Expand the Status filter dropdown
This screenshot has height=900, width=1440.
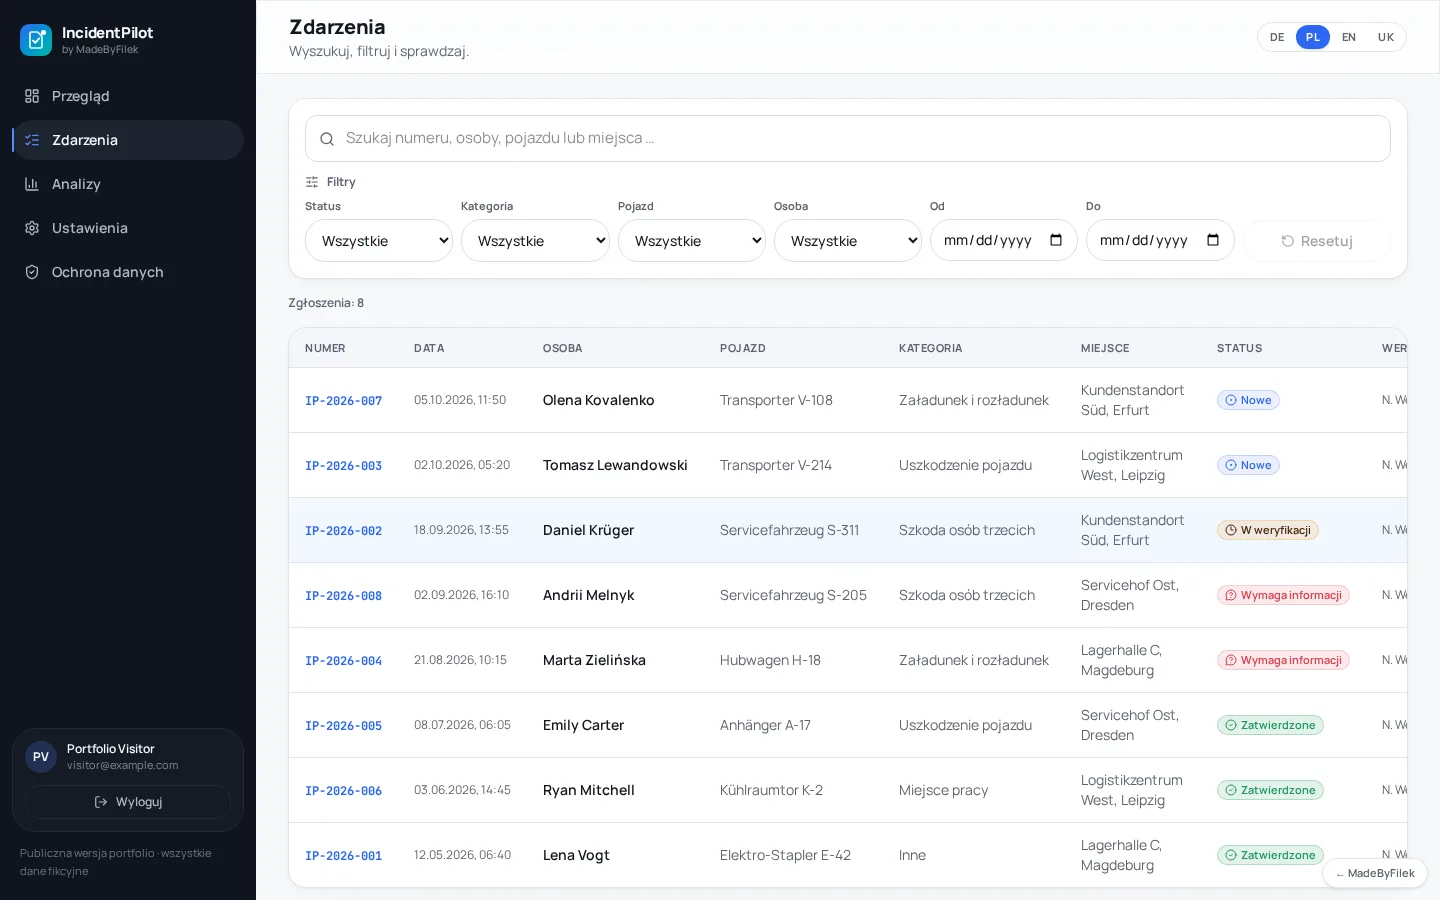pyautogui.click(x=379, y=241)
